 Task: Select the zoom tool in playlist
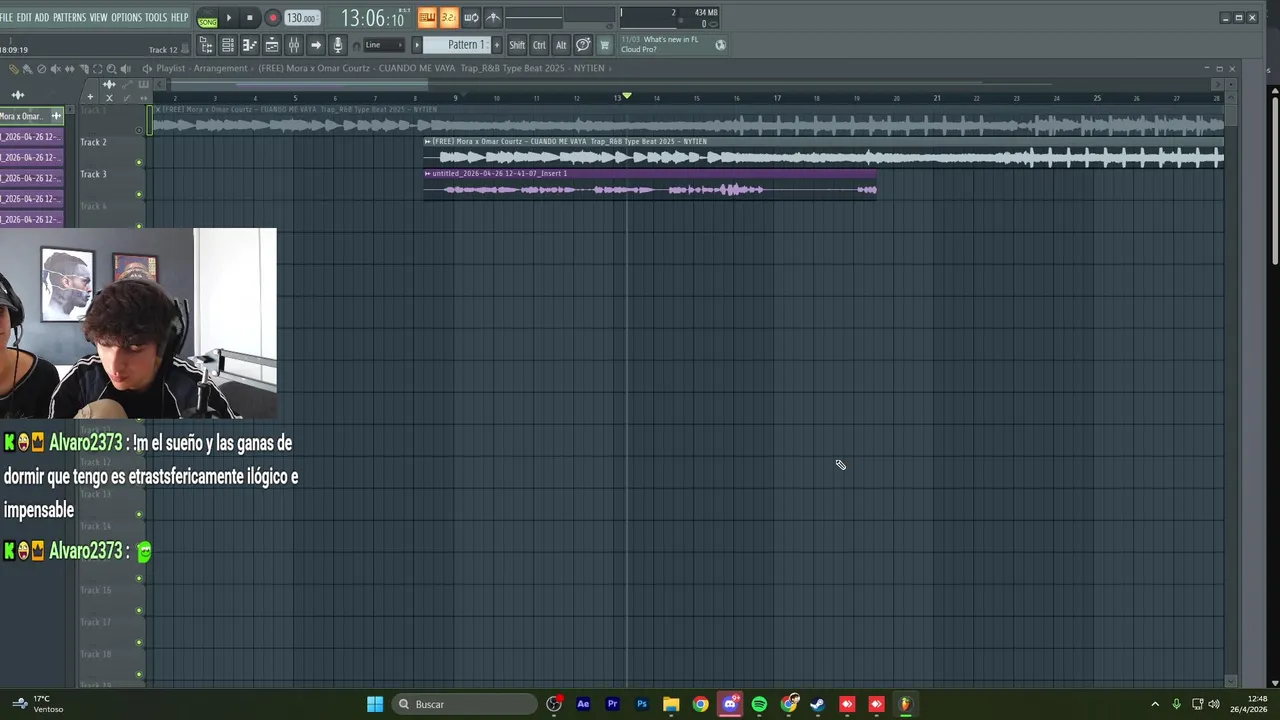pyautogui.click(x=111, y=69)
